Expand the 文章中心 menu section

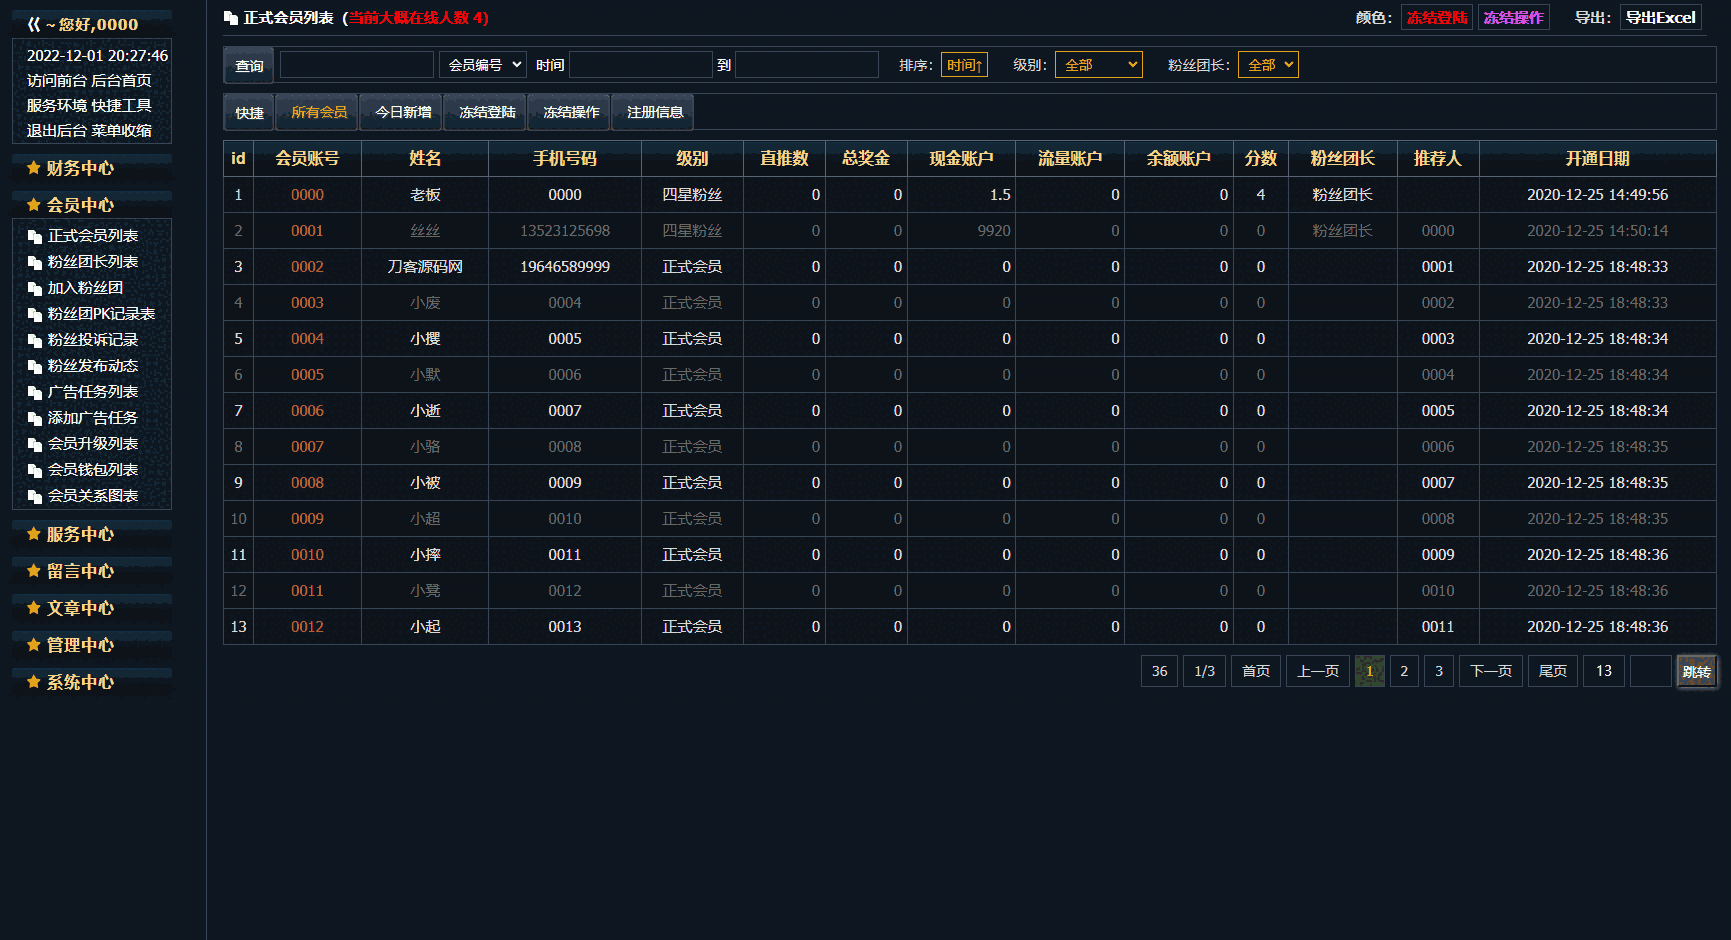coord(80,608)
